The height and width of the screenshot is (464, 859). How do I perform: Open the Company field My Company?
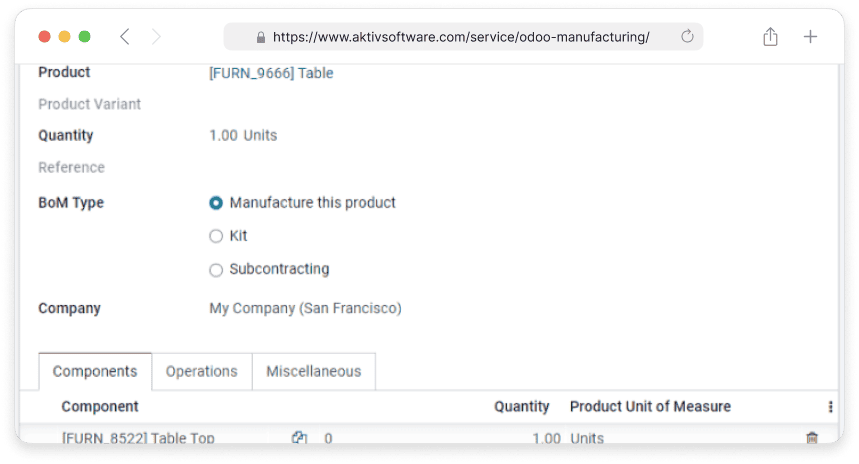pyautogui.click(x=305, y=308)
